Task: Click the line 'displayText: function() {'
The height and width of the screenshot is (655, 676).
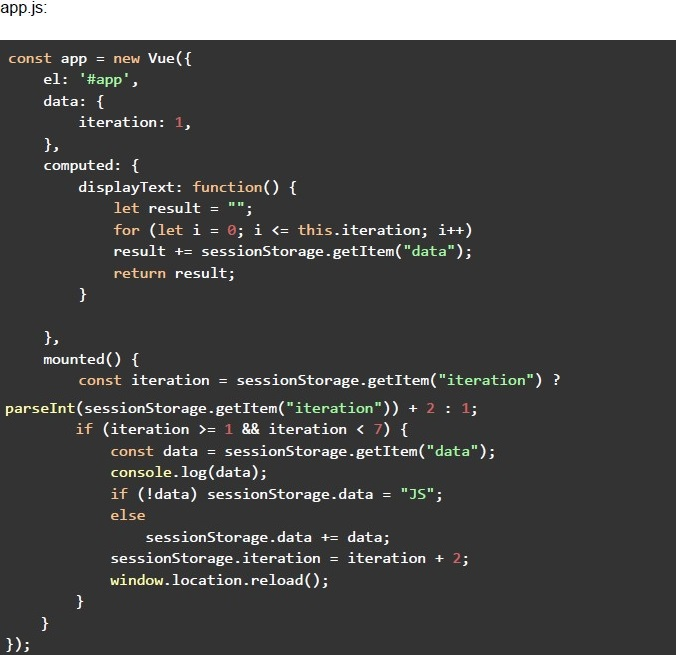Action: [188, 187]
